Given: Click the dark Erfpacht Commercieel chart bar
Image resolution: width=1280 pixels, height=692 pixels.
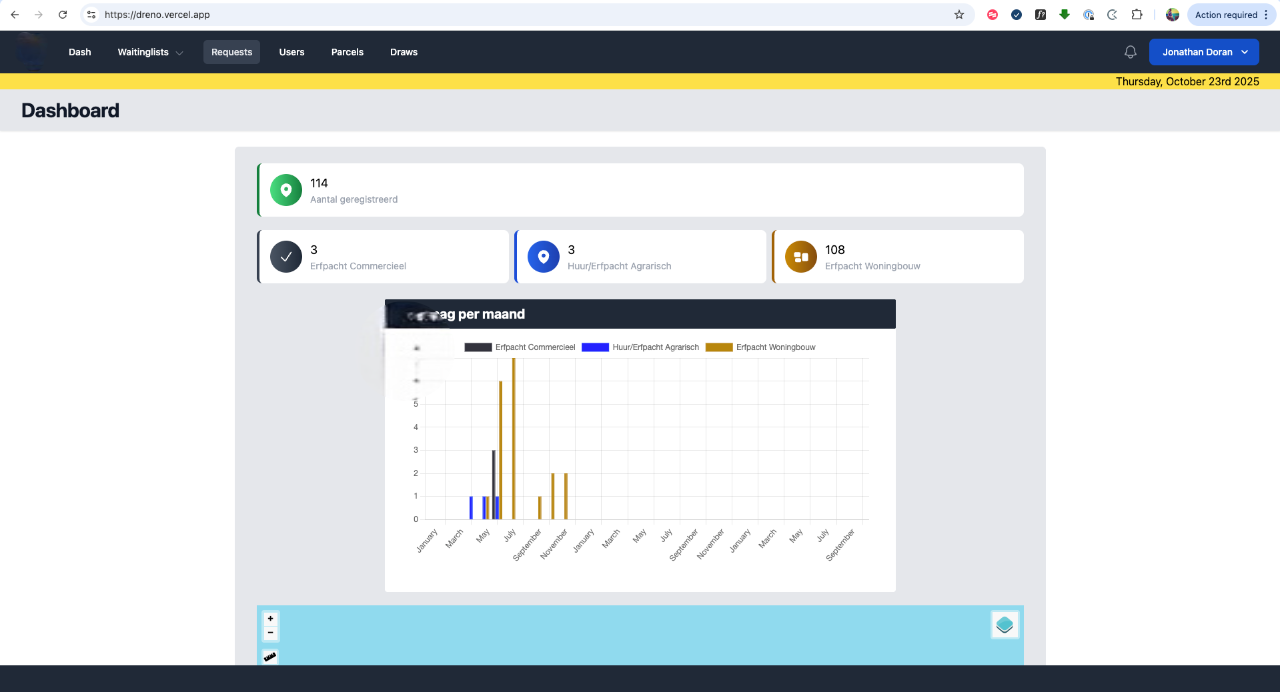Looking at the screenshot, I should click(x=493, y=484).
